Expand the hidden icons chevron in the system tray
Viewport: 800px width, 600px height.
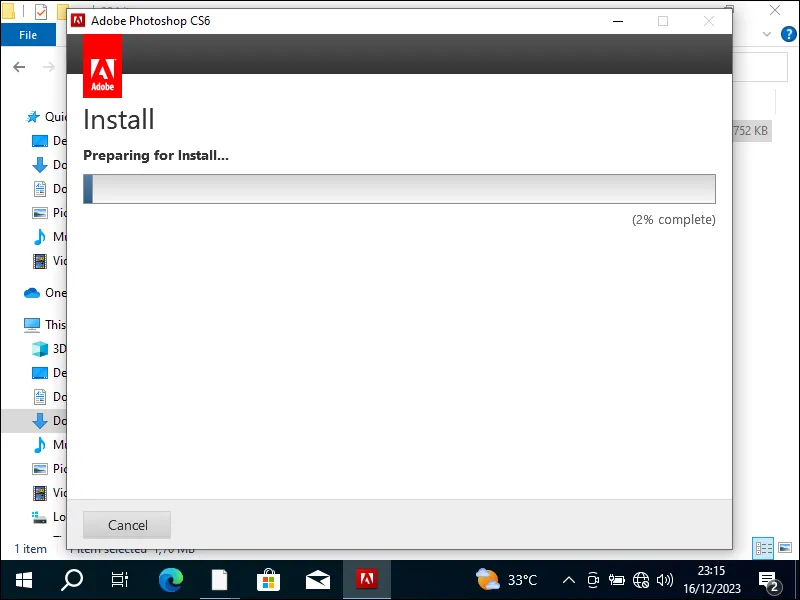click(x=568, y=579)
